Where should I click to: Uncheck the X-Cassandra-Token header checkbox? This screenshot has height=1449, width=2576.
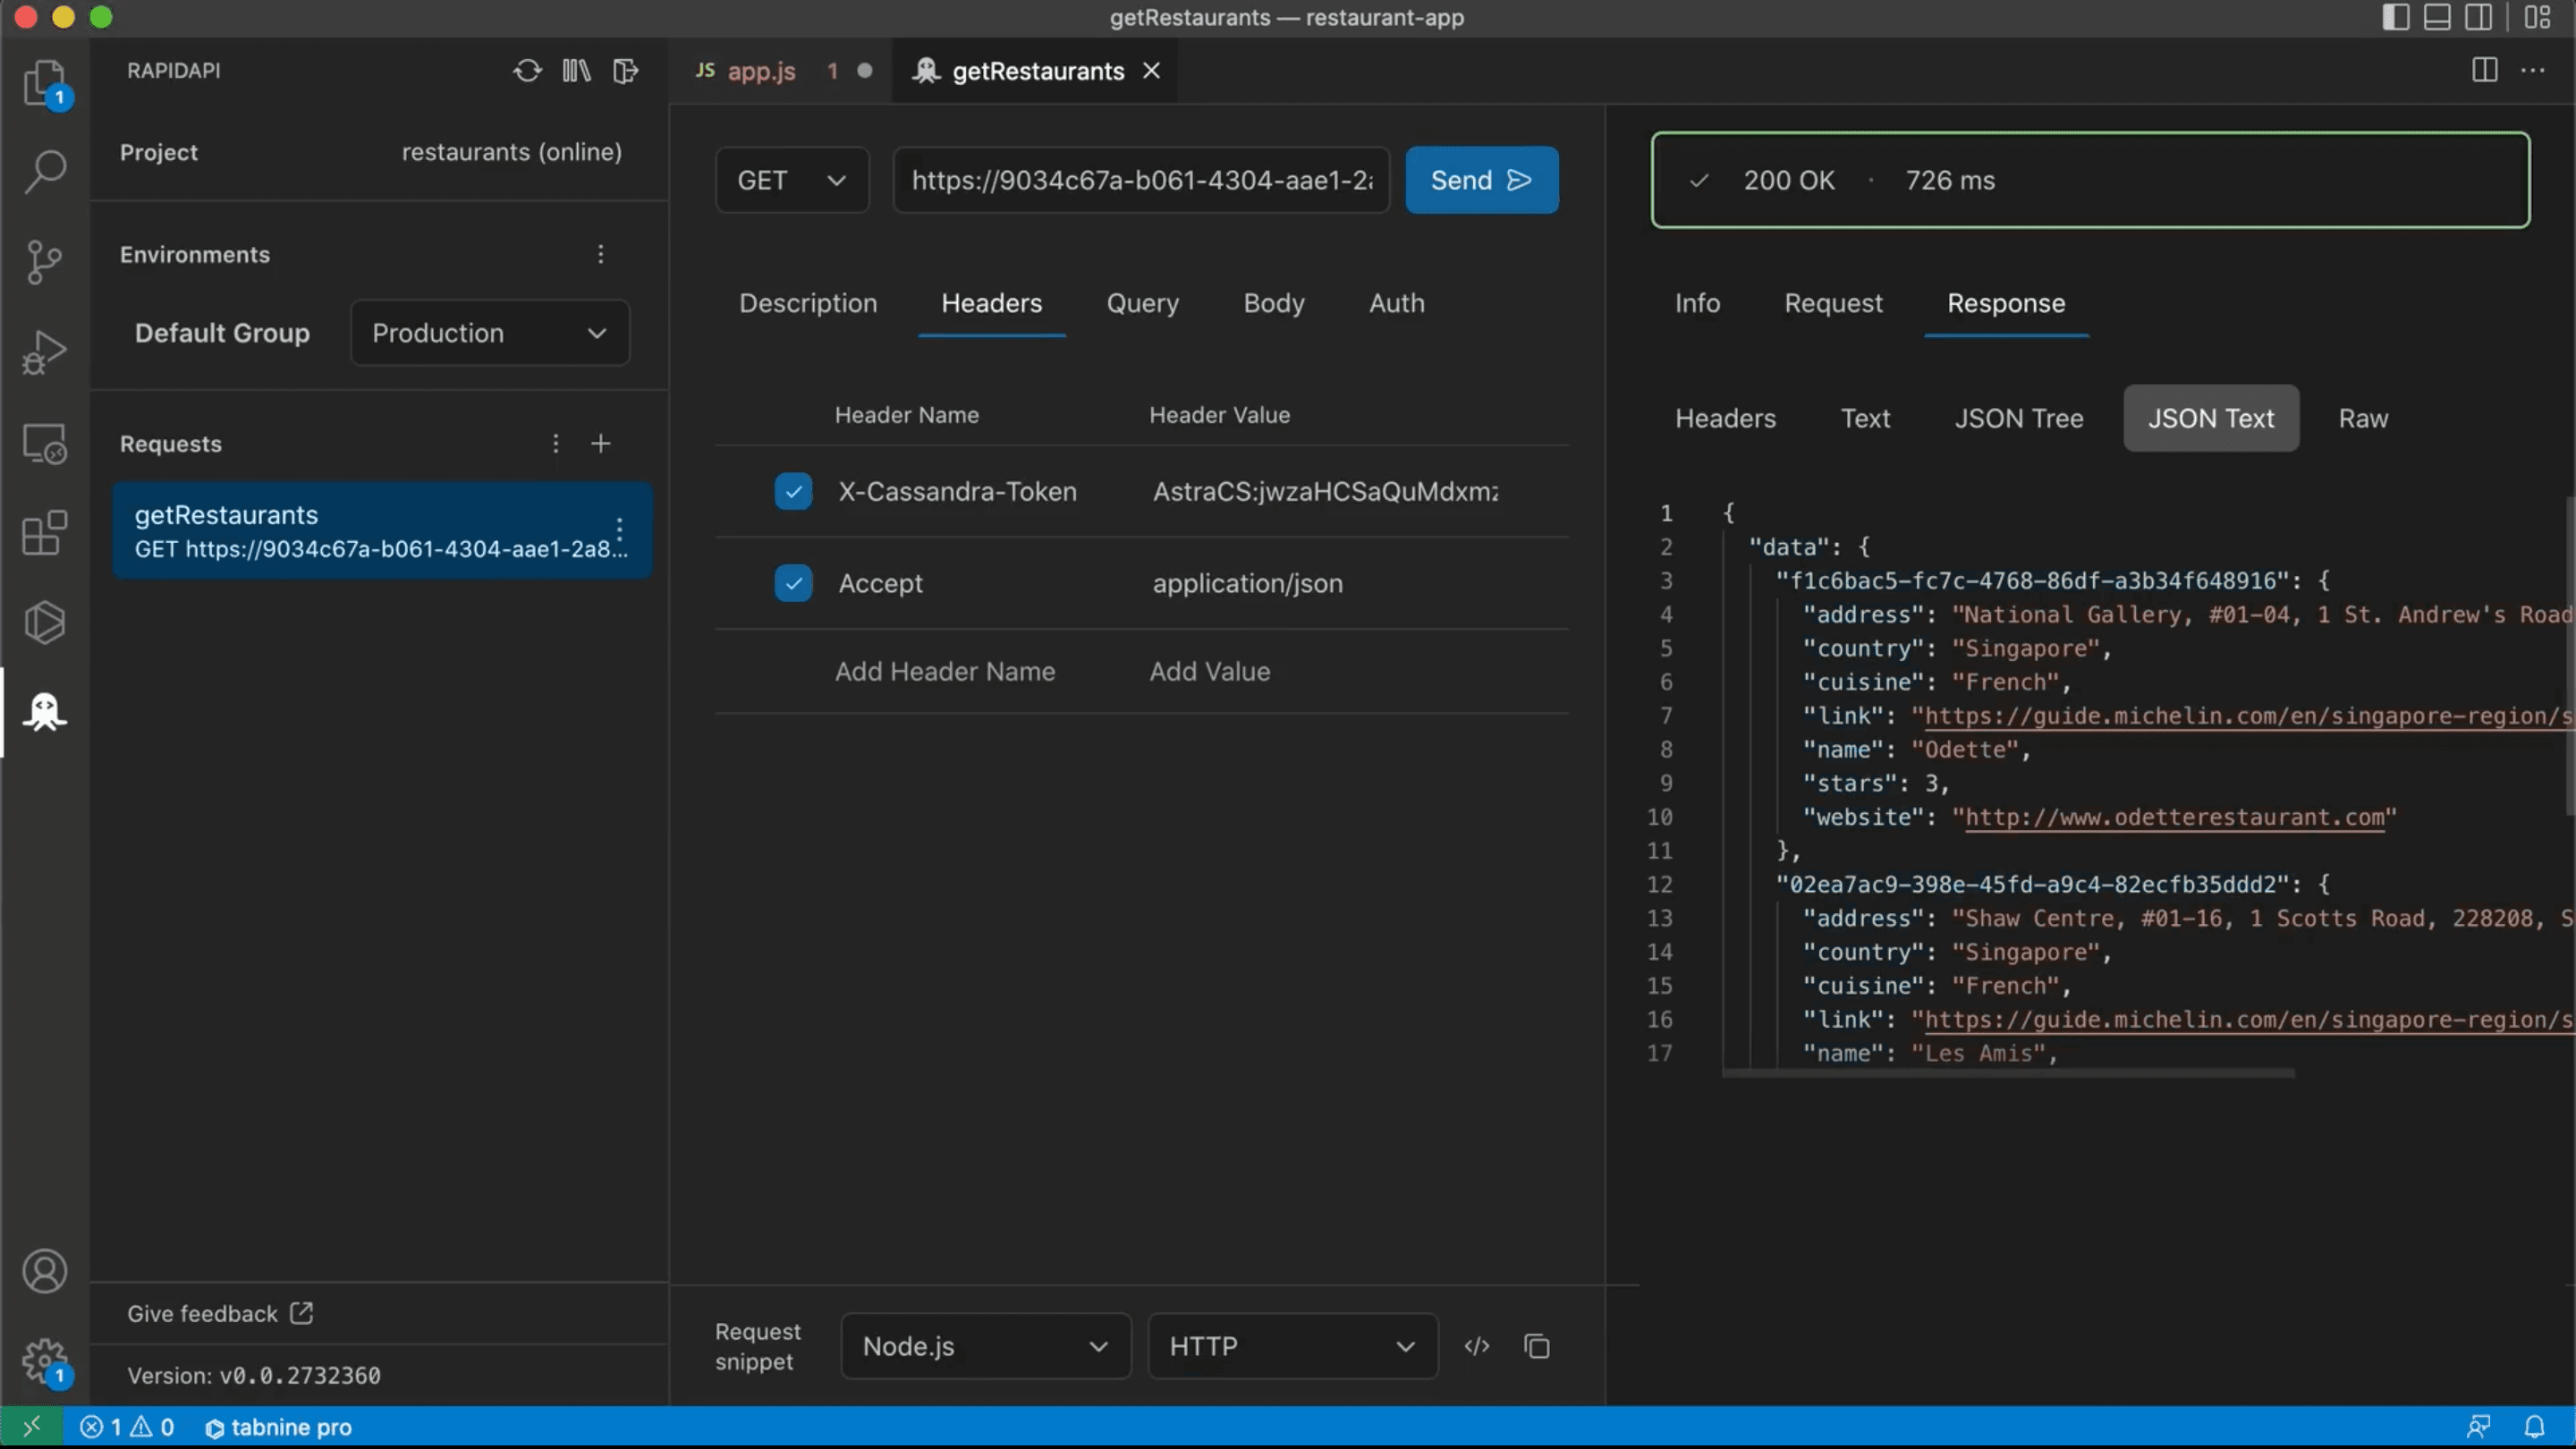793,491
